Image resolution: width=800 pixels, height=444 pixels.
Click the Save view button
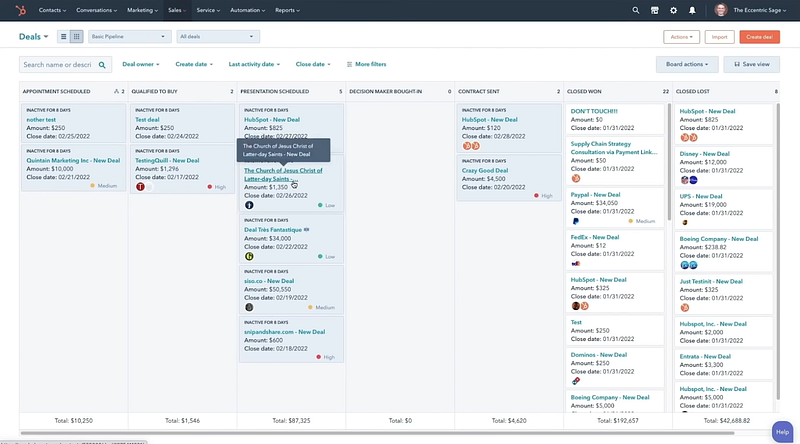point(752,64)
